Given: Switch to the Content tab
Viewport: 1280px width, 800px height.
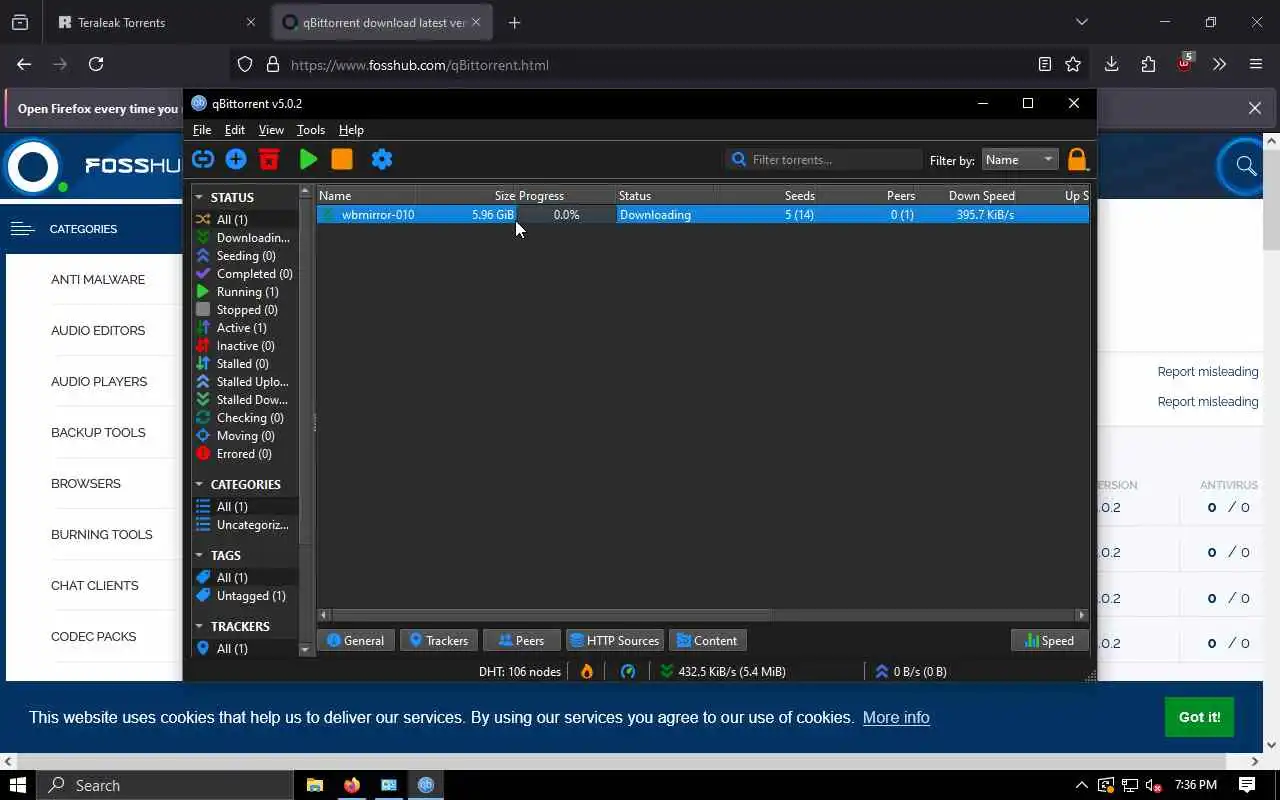Looking at the screenshot, I should pos(708,640).
